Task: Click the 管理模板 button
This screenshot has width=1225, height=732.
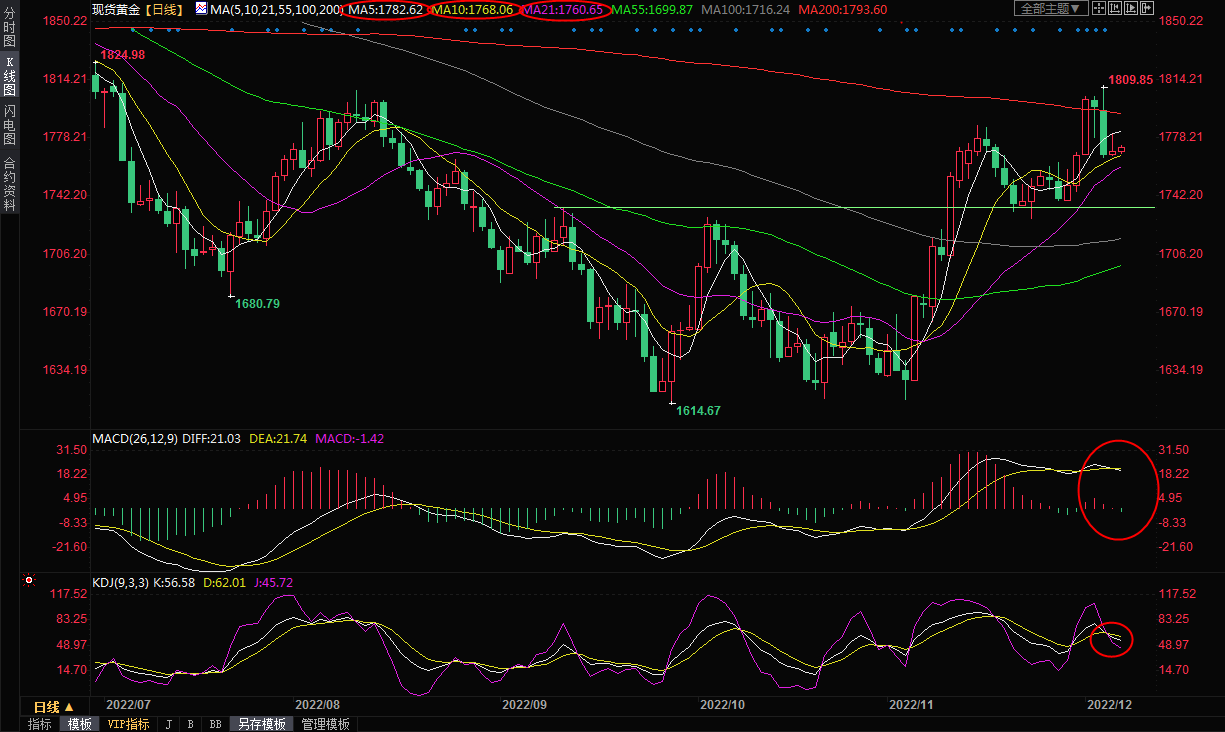Action: (325, 724)
